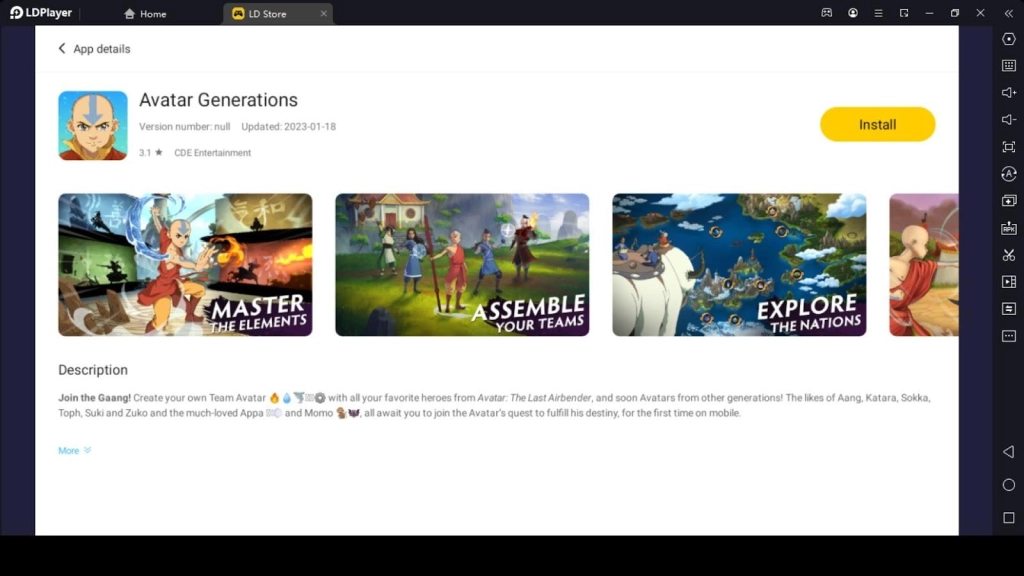Collapse the right sidebar with double chevron
1024x576 pixels.
pyautogui.click(x=1008, y=13)
